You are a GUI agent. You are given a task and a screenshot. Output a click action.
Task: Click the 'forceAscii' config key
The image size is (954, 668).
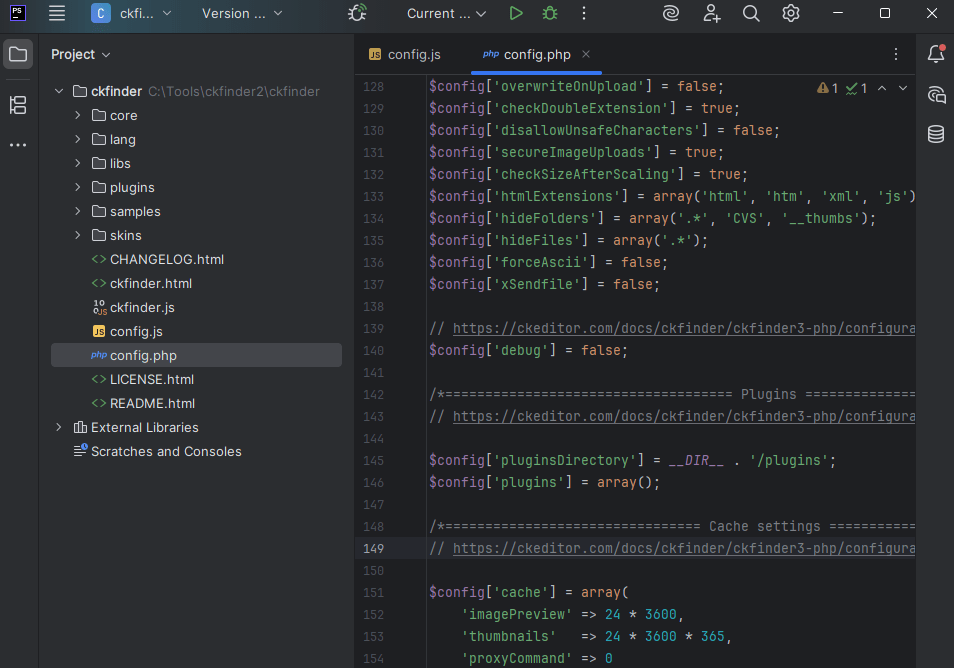pos(540,262)
